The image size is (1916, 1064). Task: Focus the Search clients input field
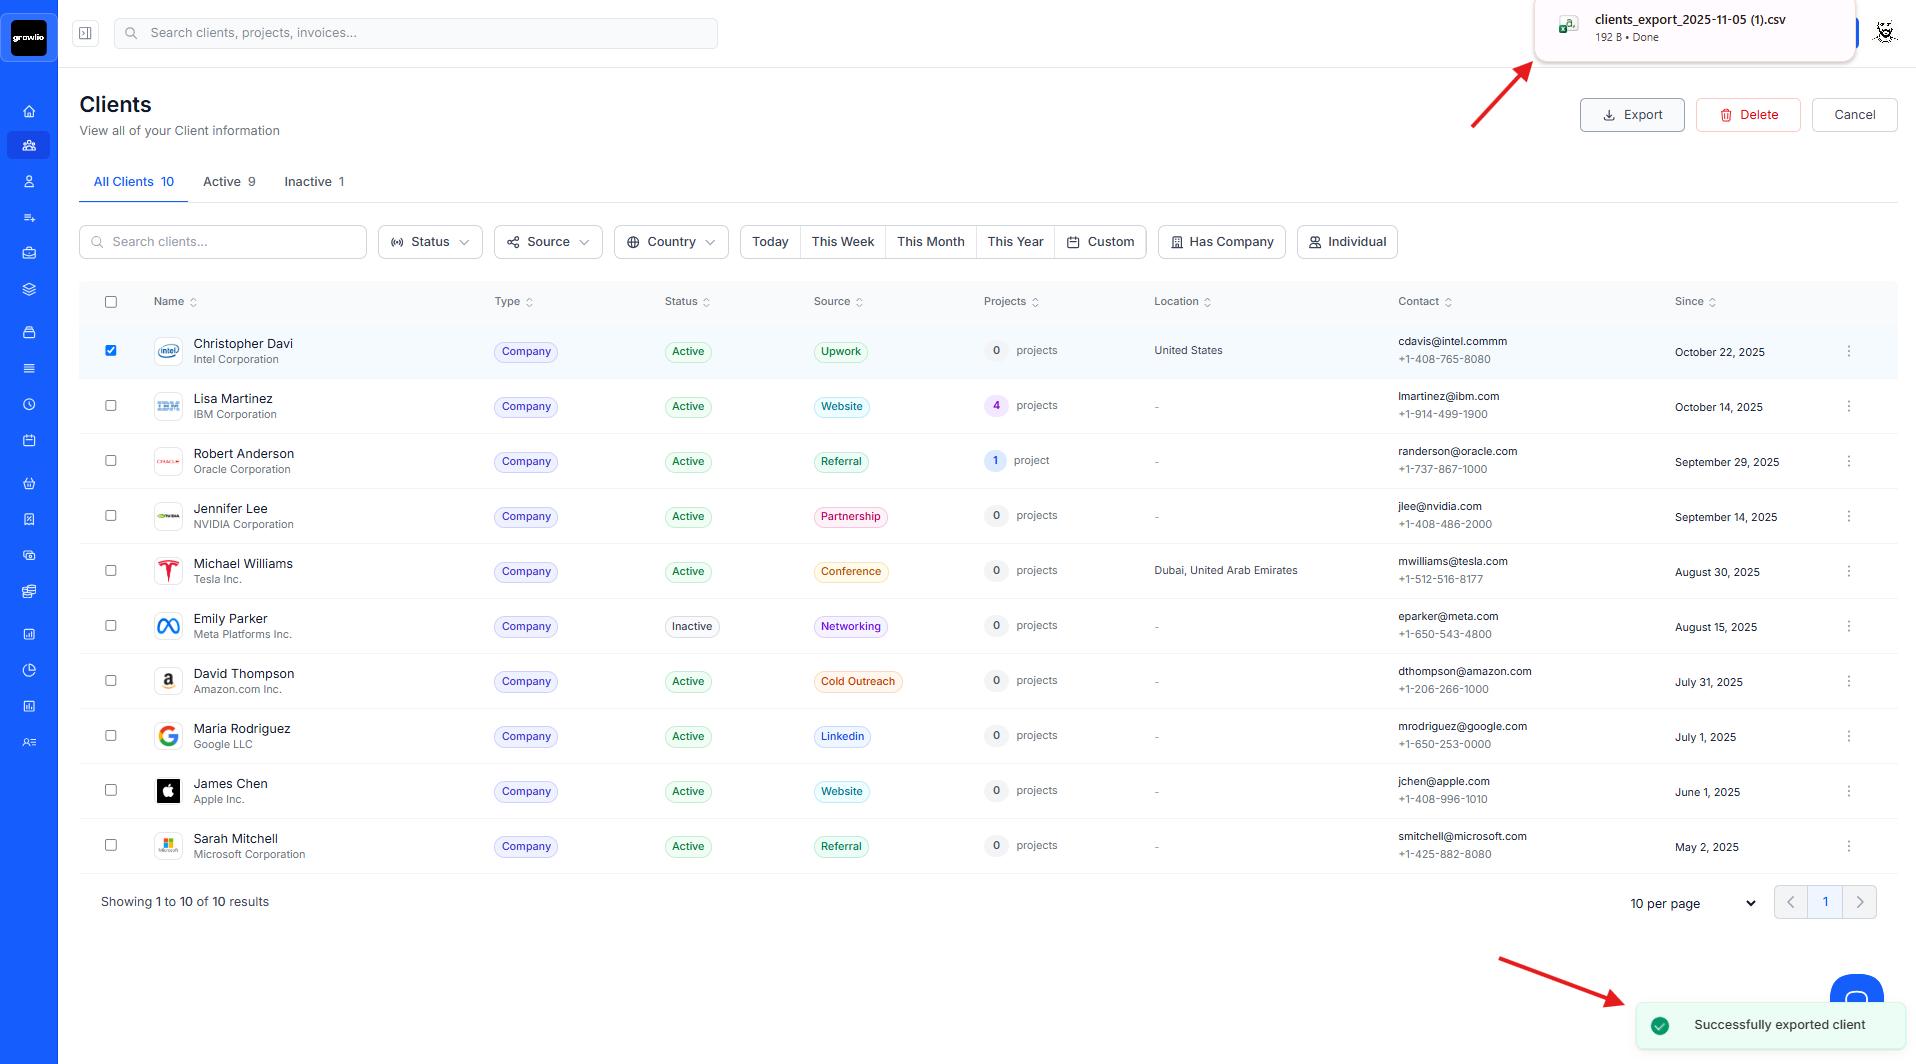[x=223, y=242]
